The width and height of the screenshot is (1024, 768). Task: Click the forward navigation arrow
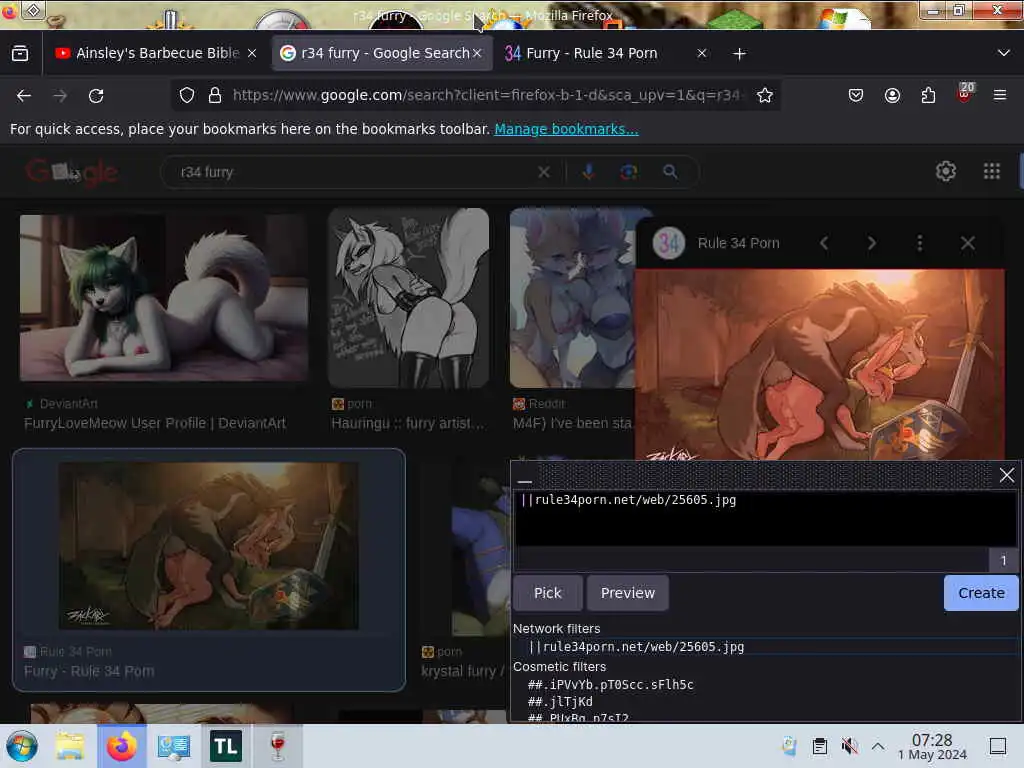pos(60,95)
